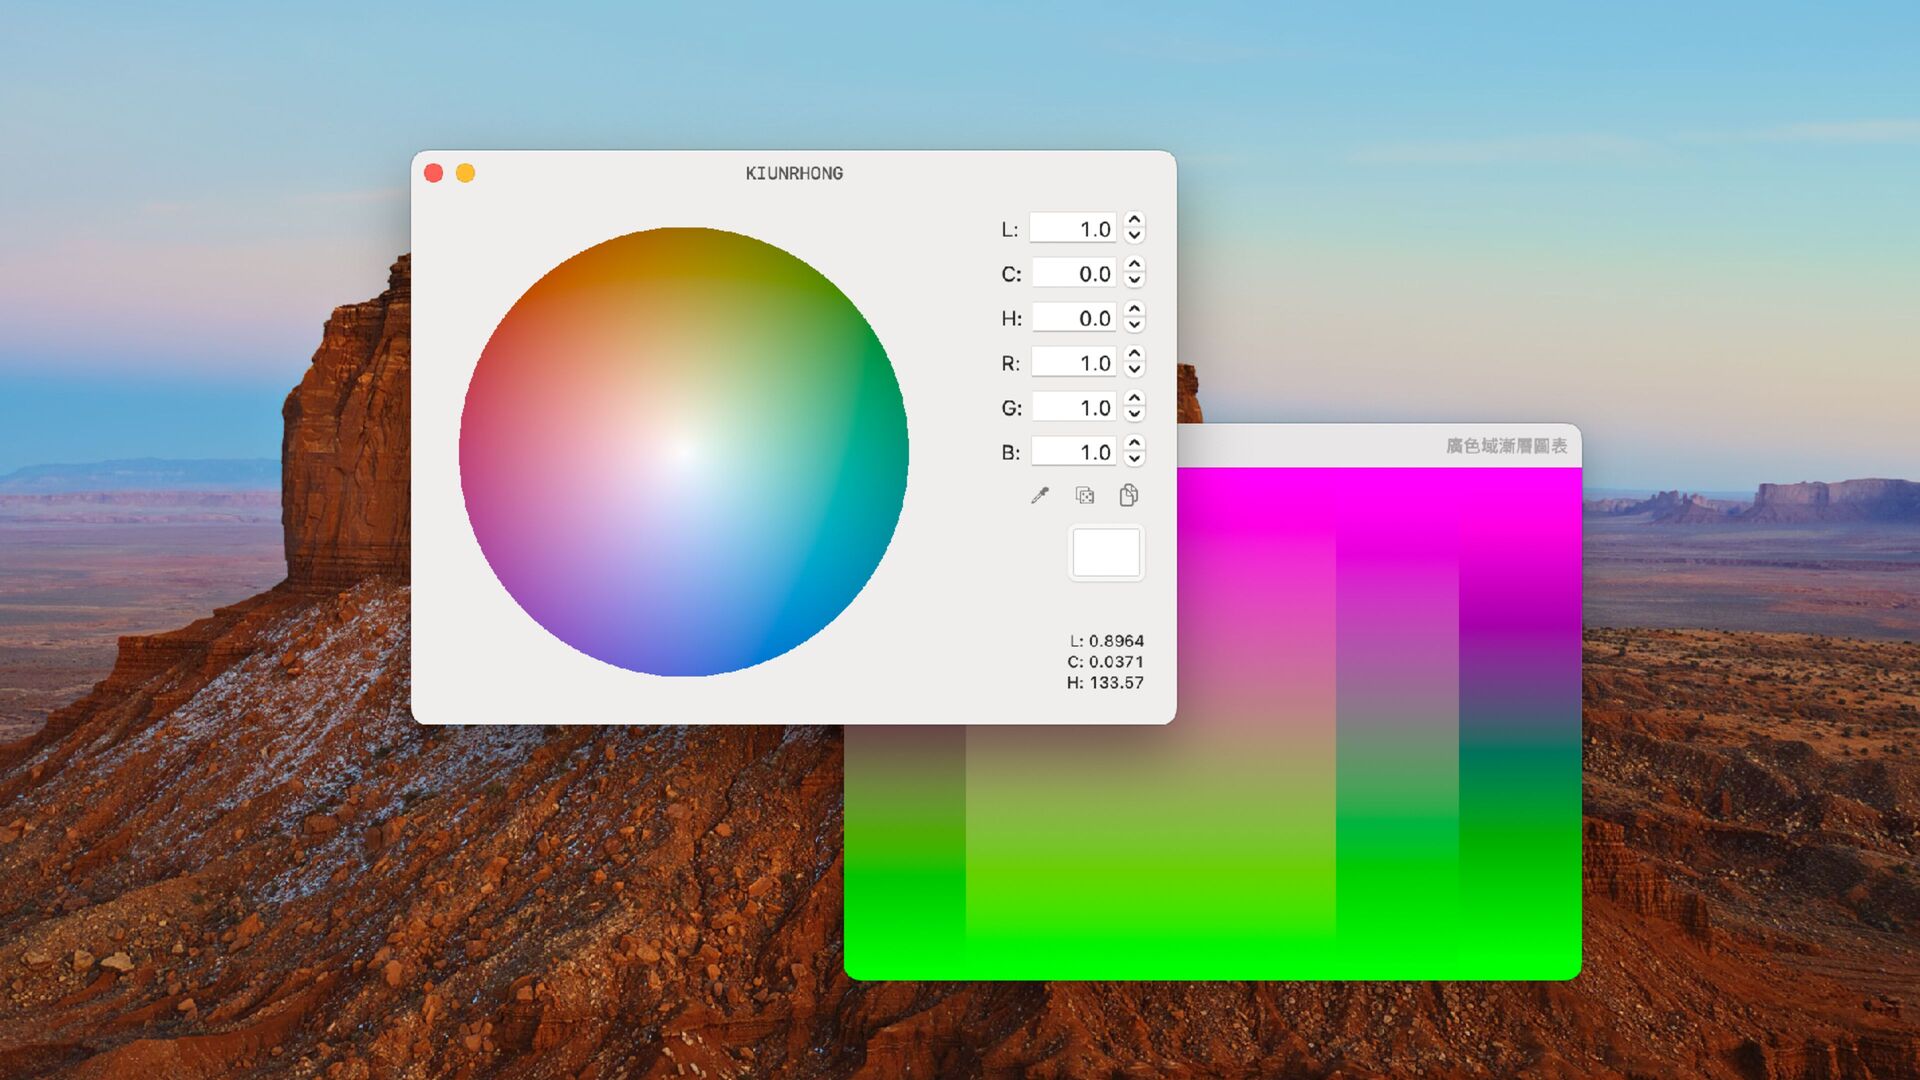Viewport: 1920px width, 1080px height.
Task: Click the L value input field
Action: coord(1073,229)
